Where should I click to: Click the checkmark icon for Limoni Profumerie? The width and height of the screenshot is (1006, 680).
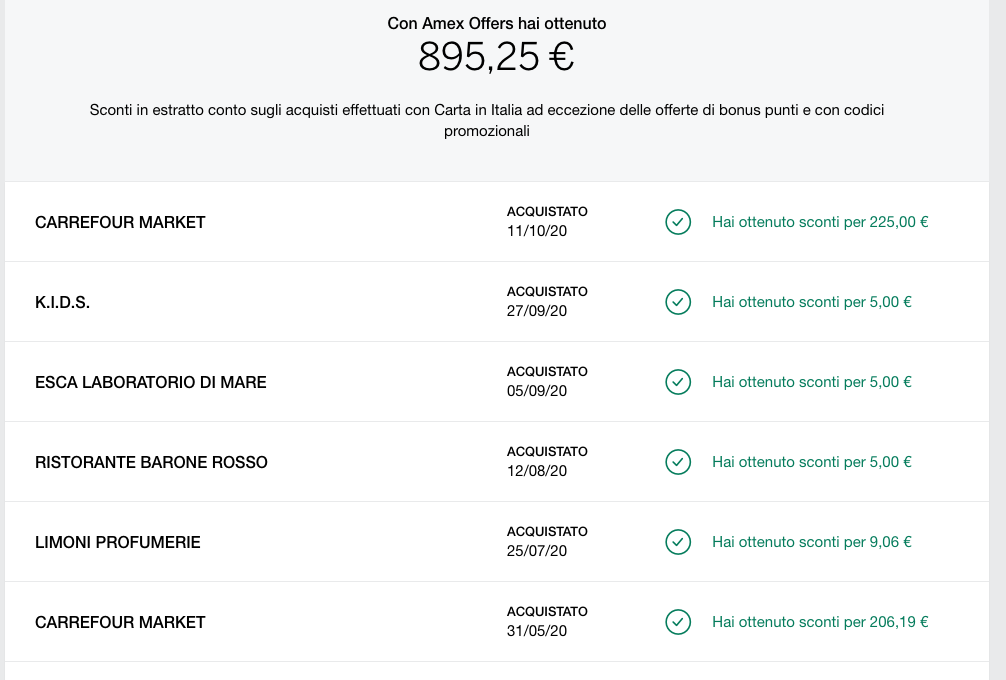[678, 542]
